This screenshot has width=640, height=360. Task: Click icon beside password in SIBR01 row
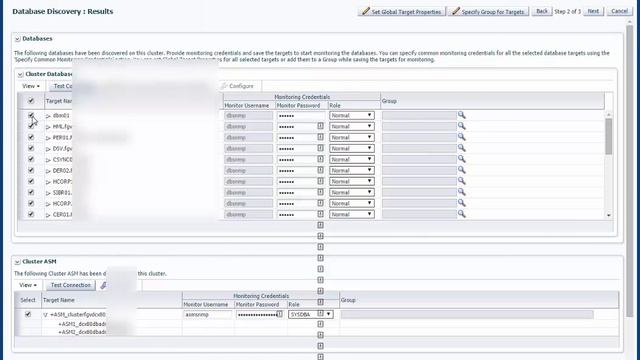coord(320,192)
